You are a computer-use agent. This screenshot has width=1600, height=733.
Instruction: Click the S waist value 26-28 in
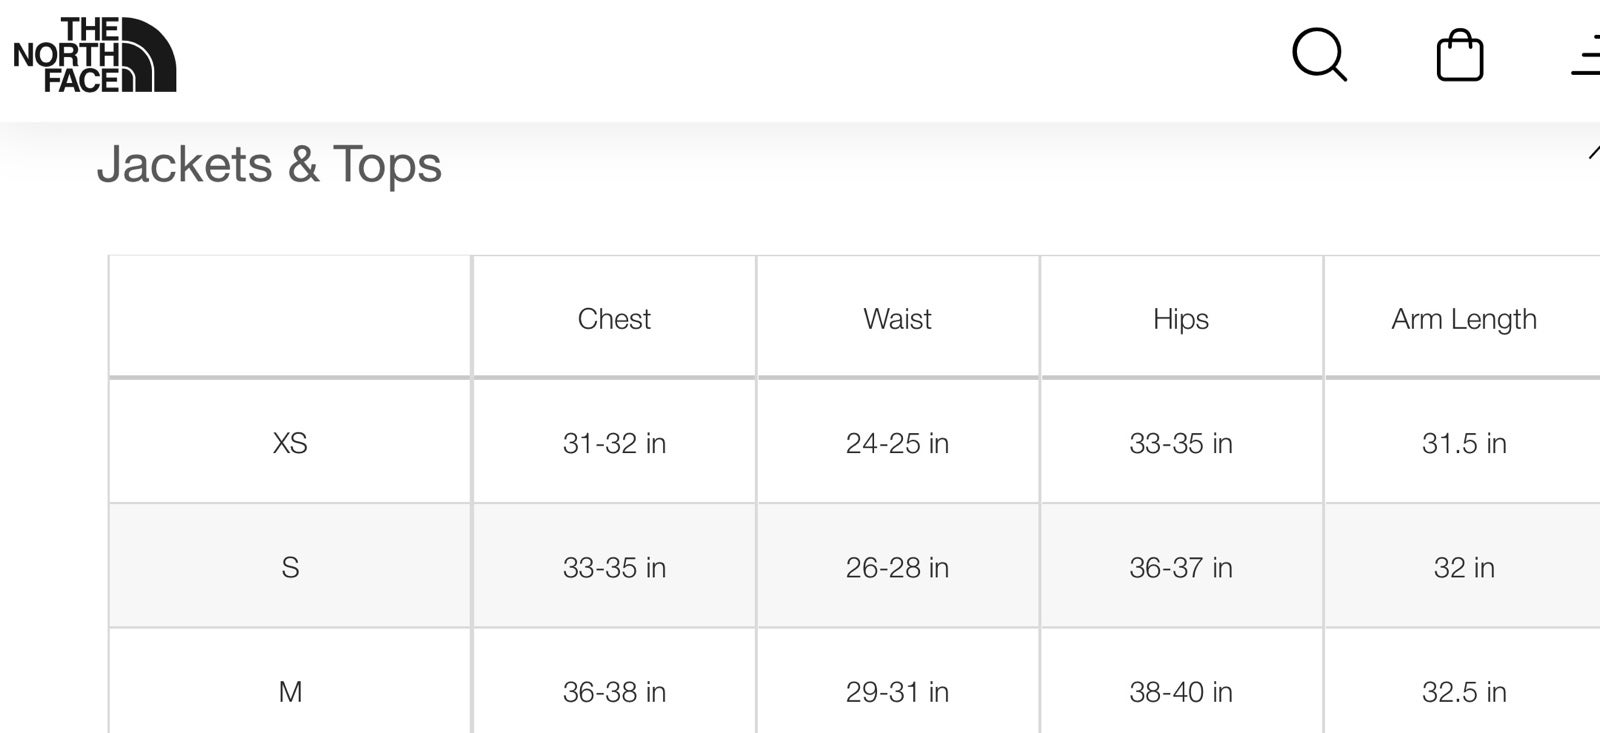click(x=897, y=567)
